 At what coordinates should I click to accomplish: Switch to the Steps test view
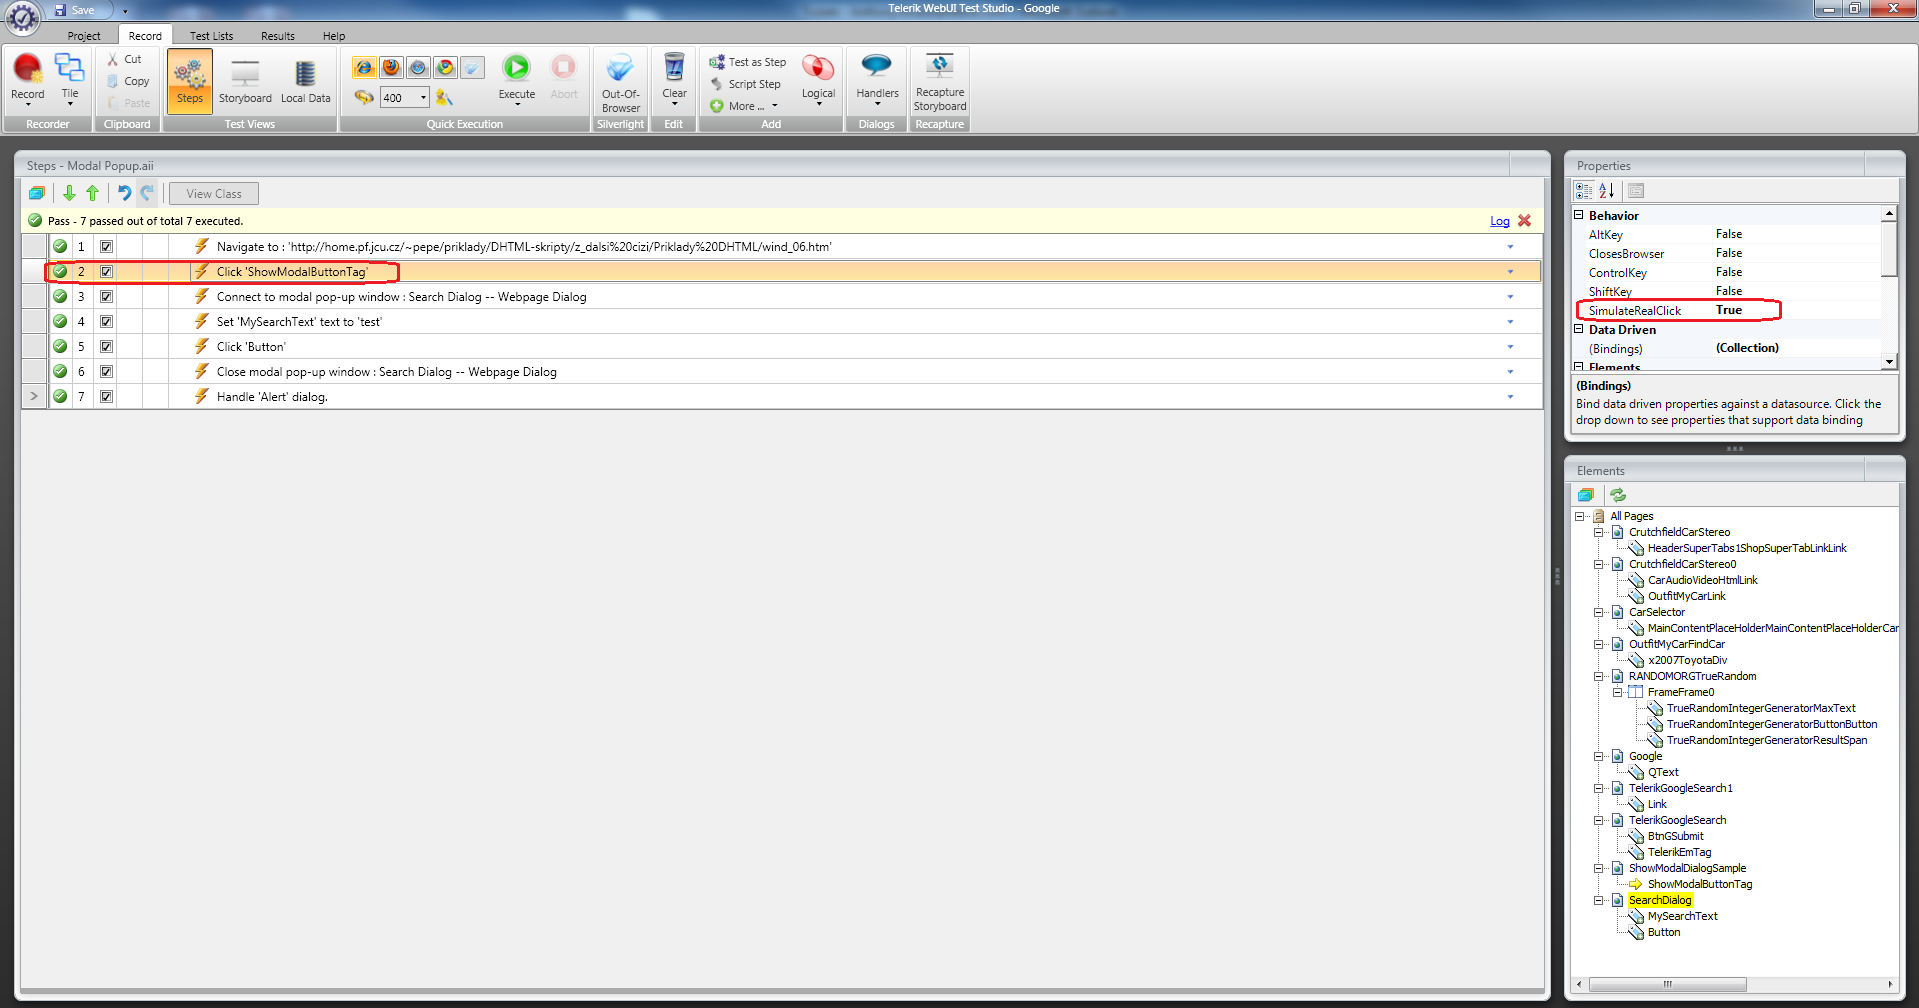tap(189, 80)
